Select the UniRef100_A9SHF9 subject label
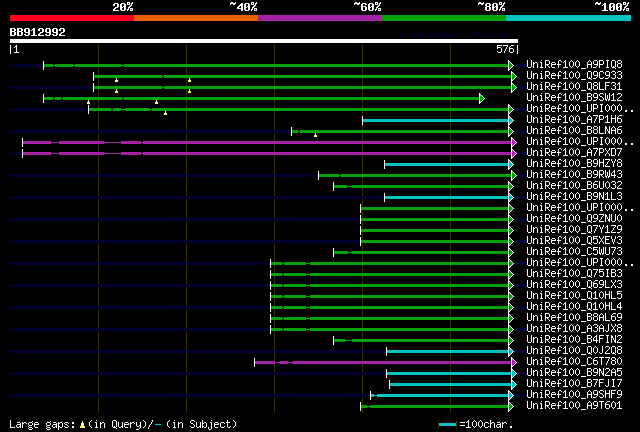The image size is (640, 432). (x=574, y=395)
